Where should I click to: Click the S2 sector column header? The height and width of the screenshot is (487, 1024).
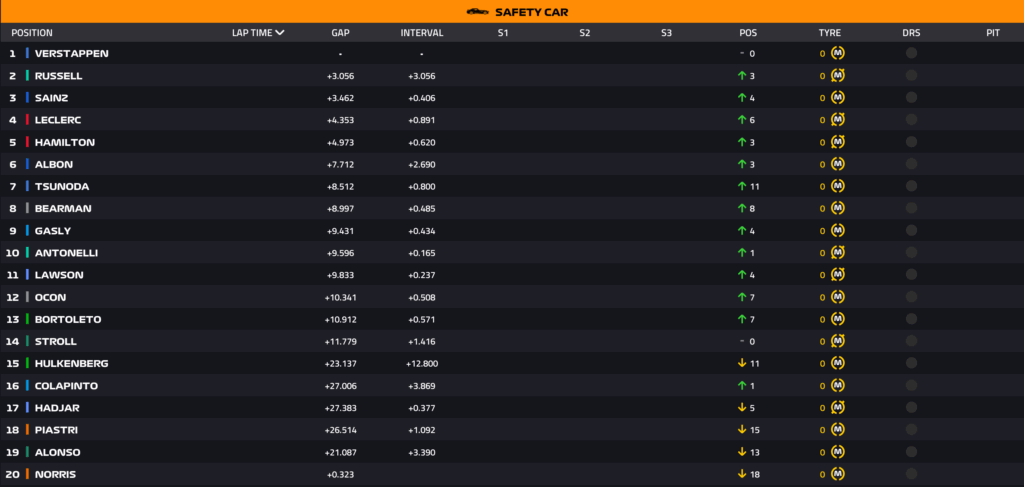[584, 33]
